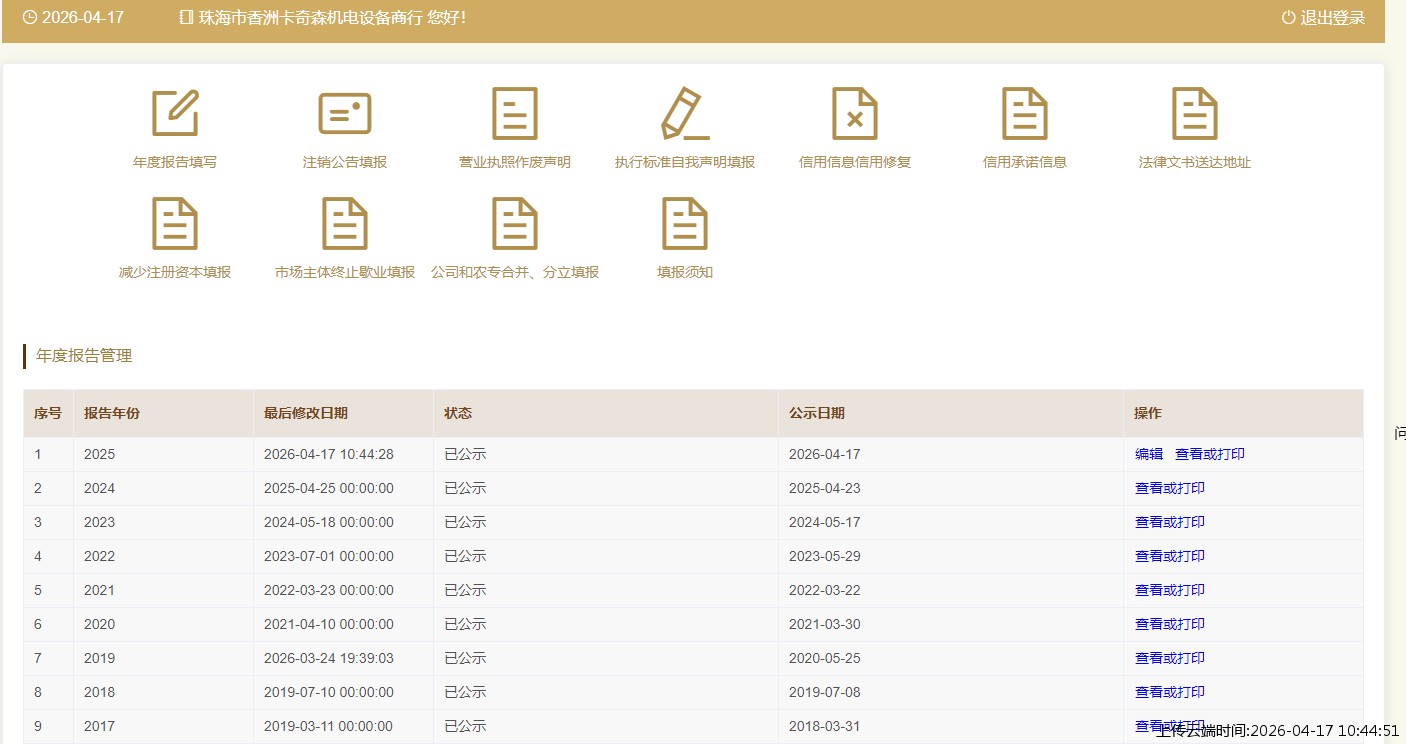Click 编辑 link for the 2025 report
This screenshot has width=1406, height=744.
[1149, 454]
